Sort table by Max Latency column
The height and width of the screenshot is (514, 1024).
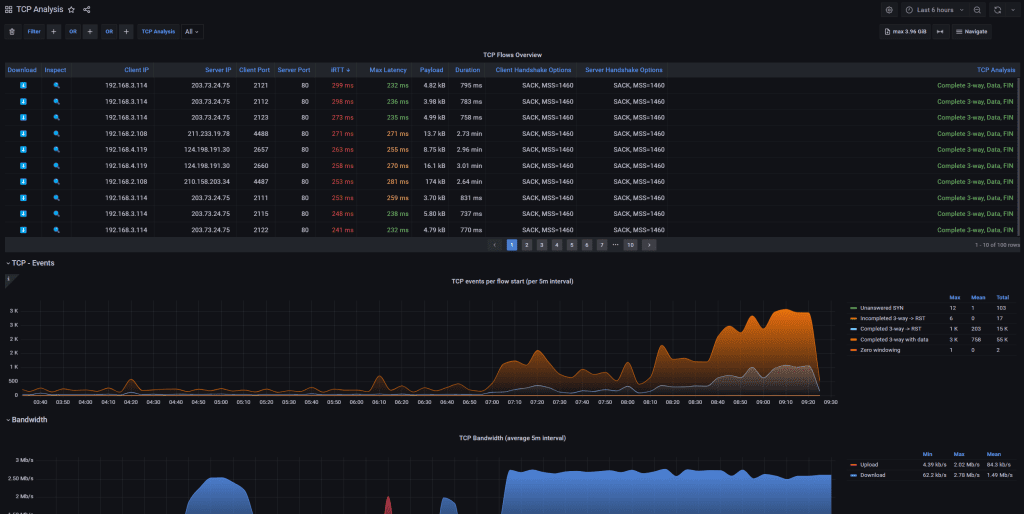(388, 70)
